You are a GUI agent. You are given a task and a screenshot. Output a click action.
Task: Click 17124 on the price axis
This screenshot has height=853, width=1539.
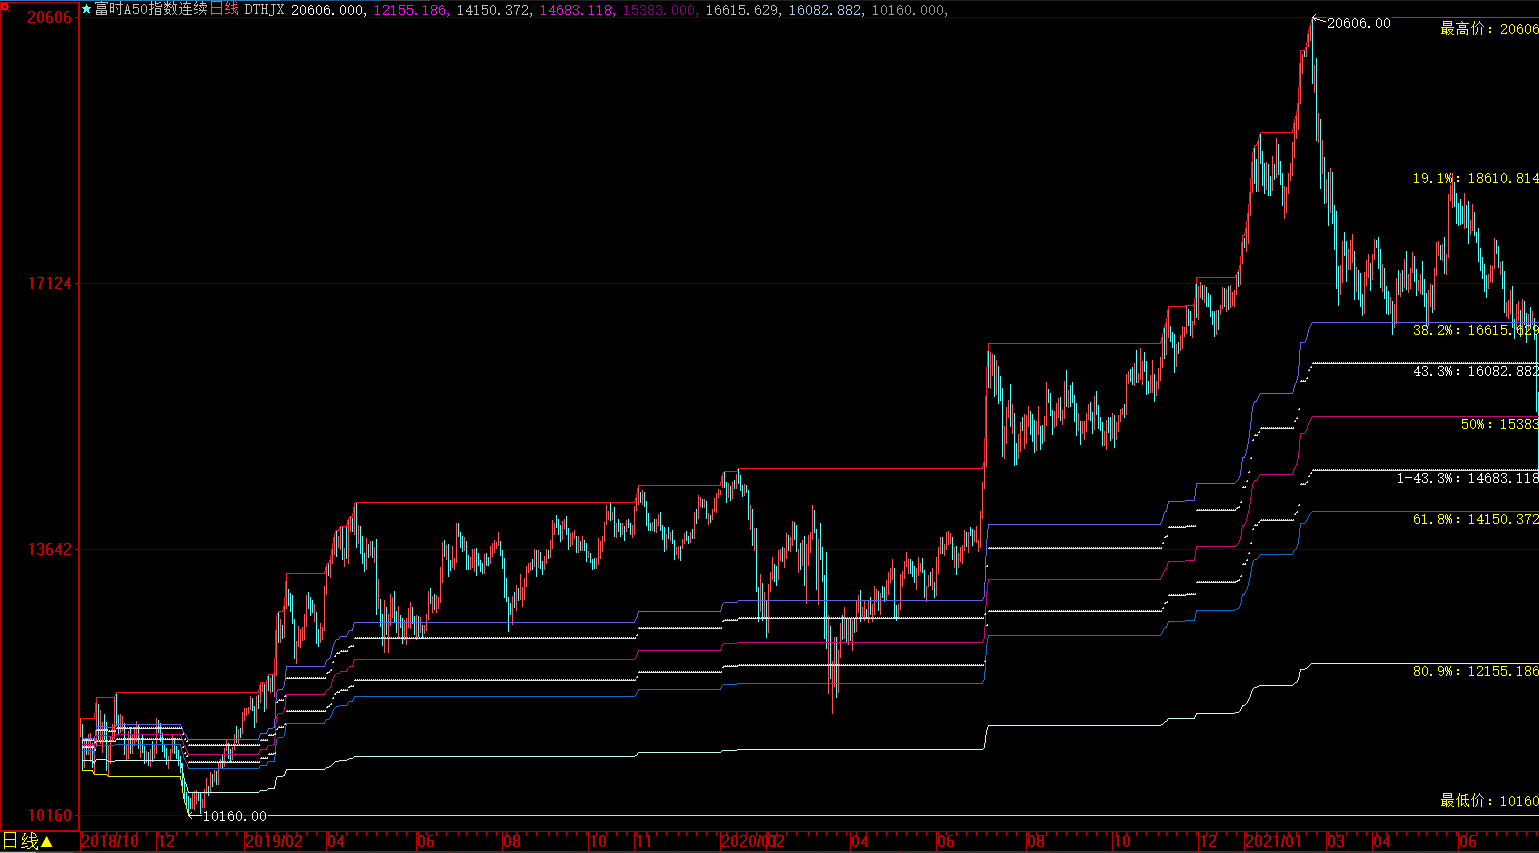pos(49,284)
